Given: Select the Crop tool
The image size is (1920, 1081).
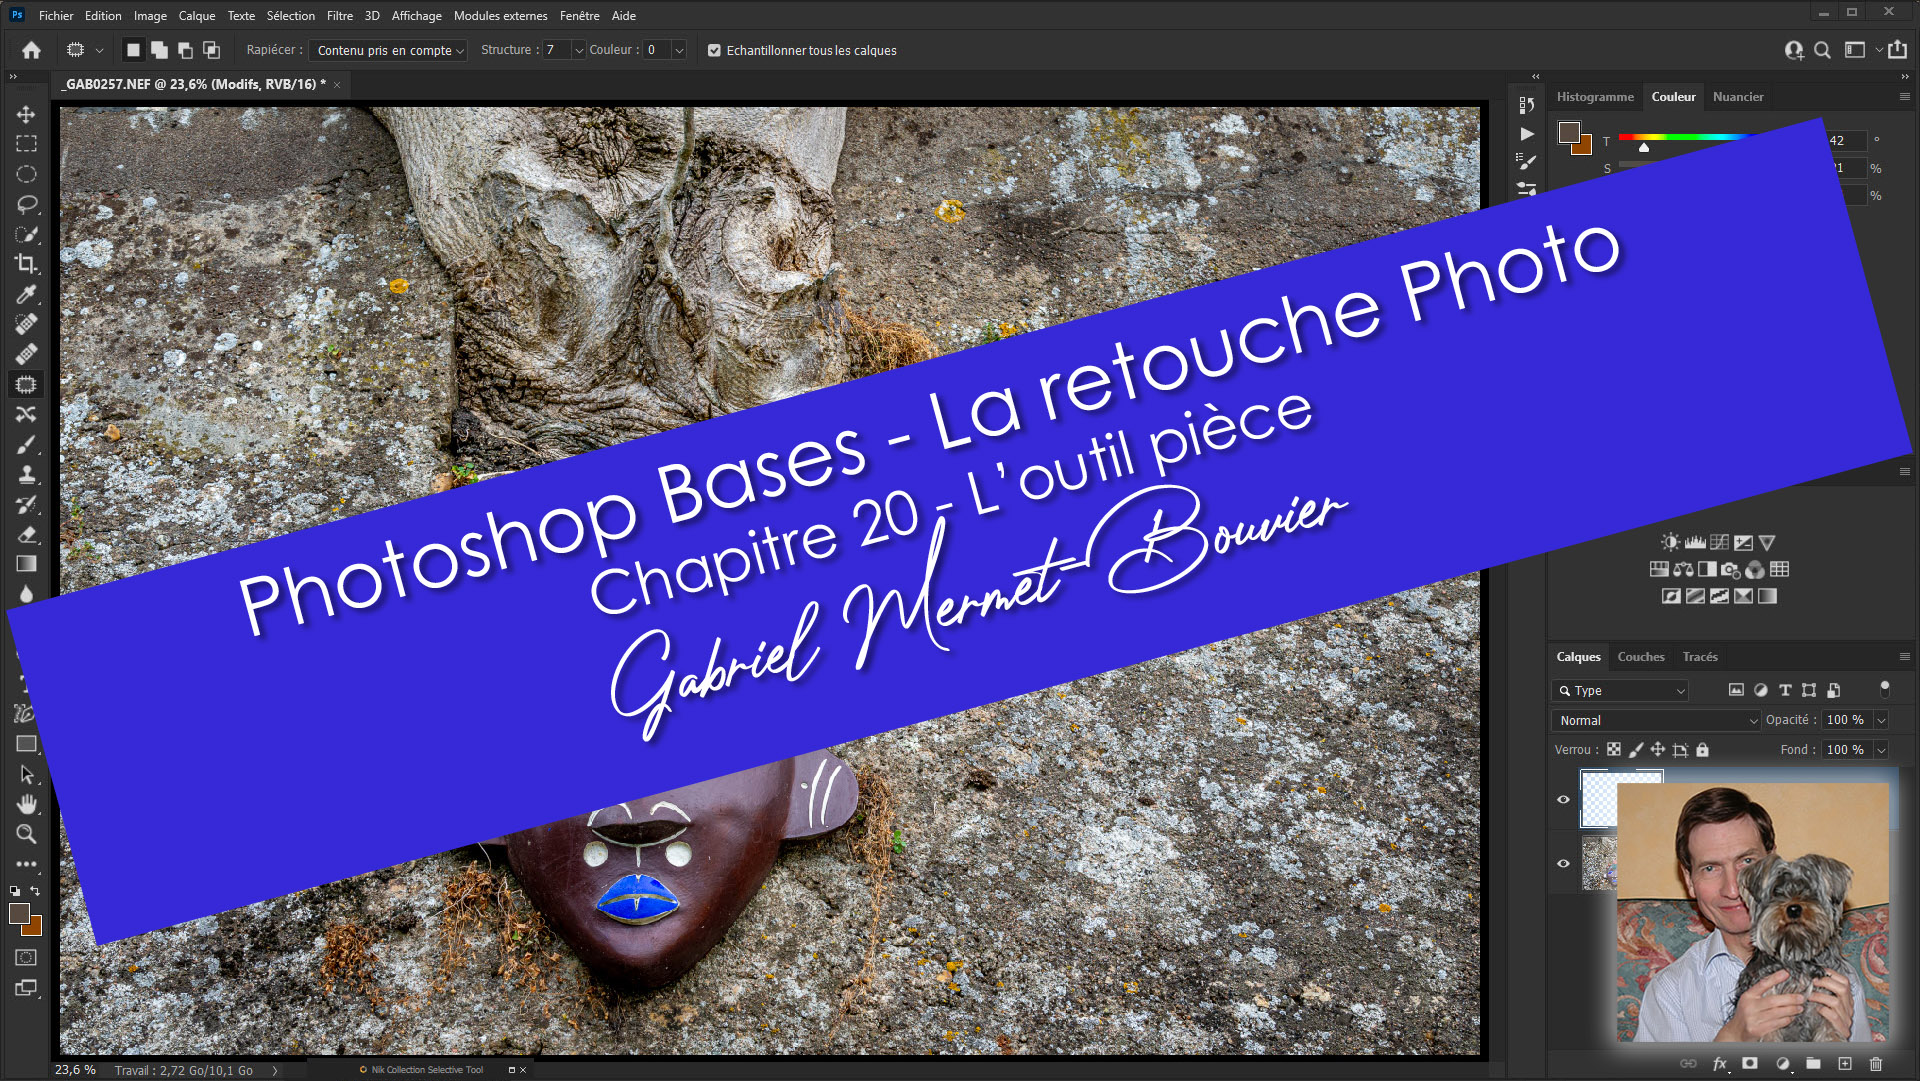Looking at the screenshot, I should pyautogui.click(x=26, y=264).
